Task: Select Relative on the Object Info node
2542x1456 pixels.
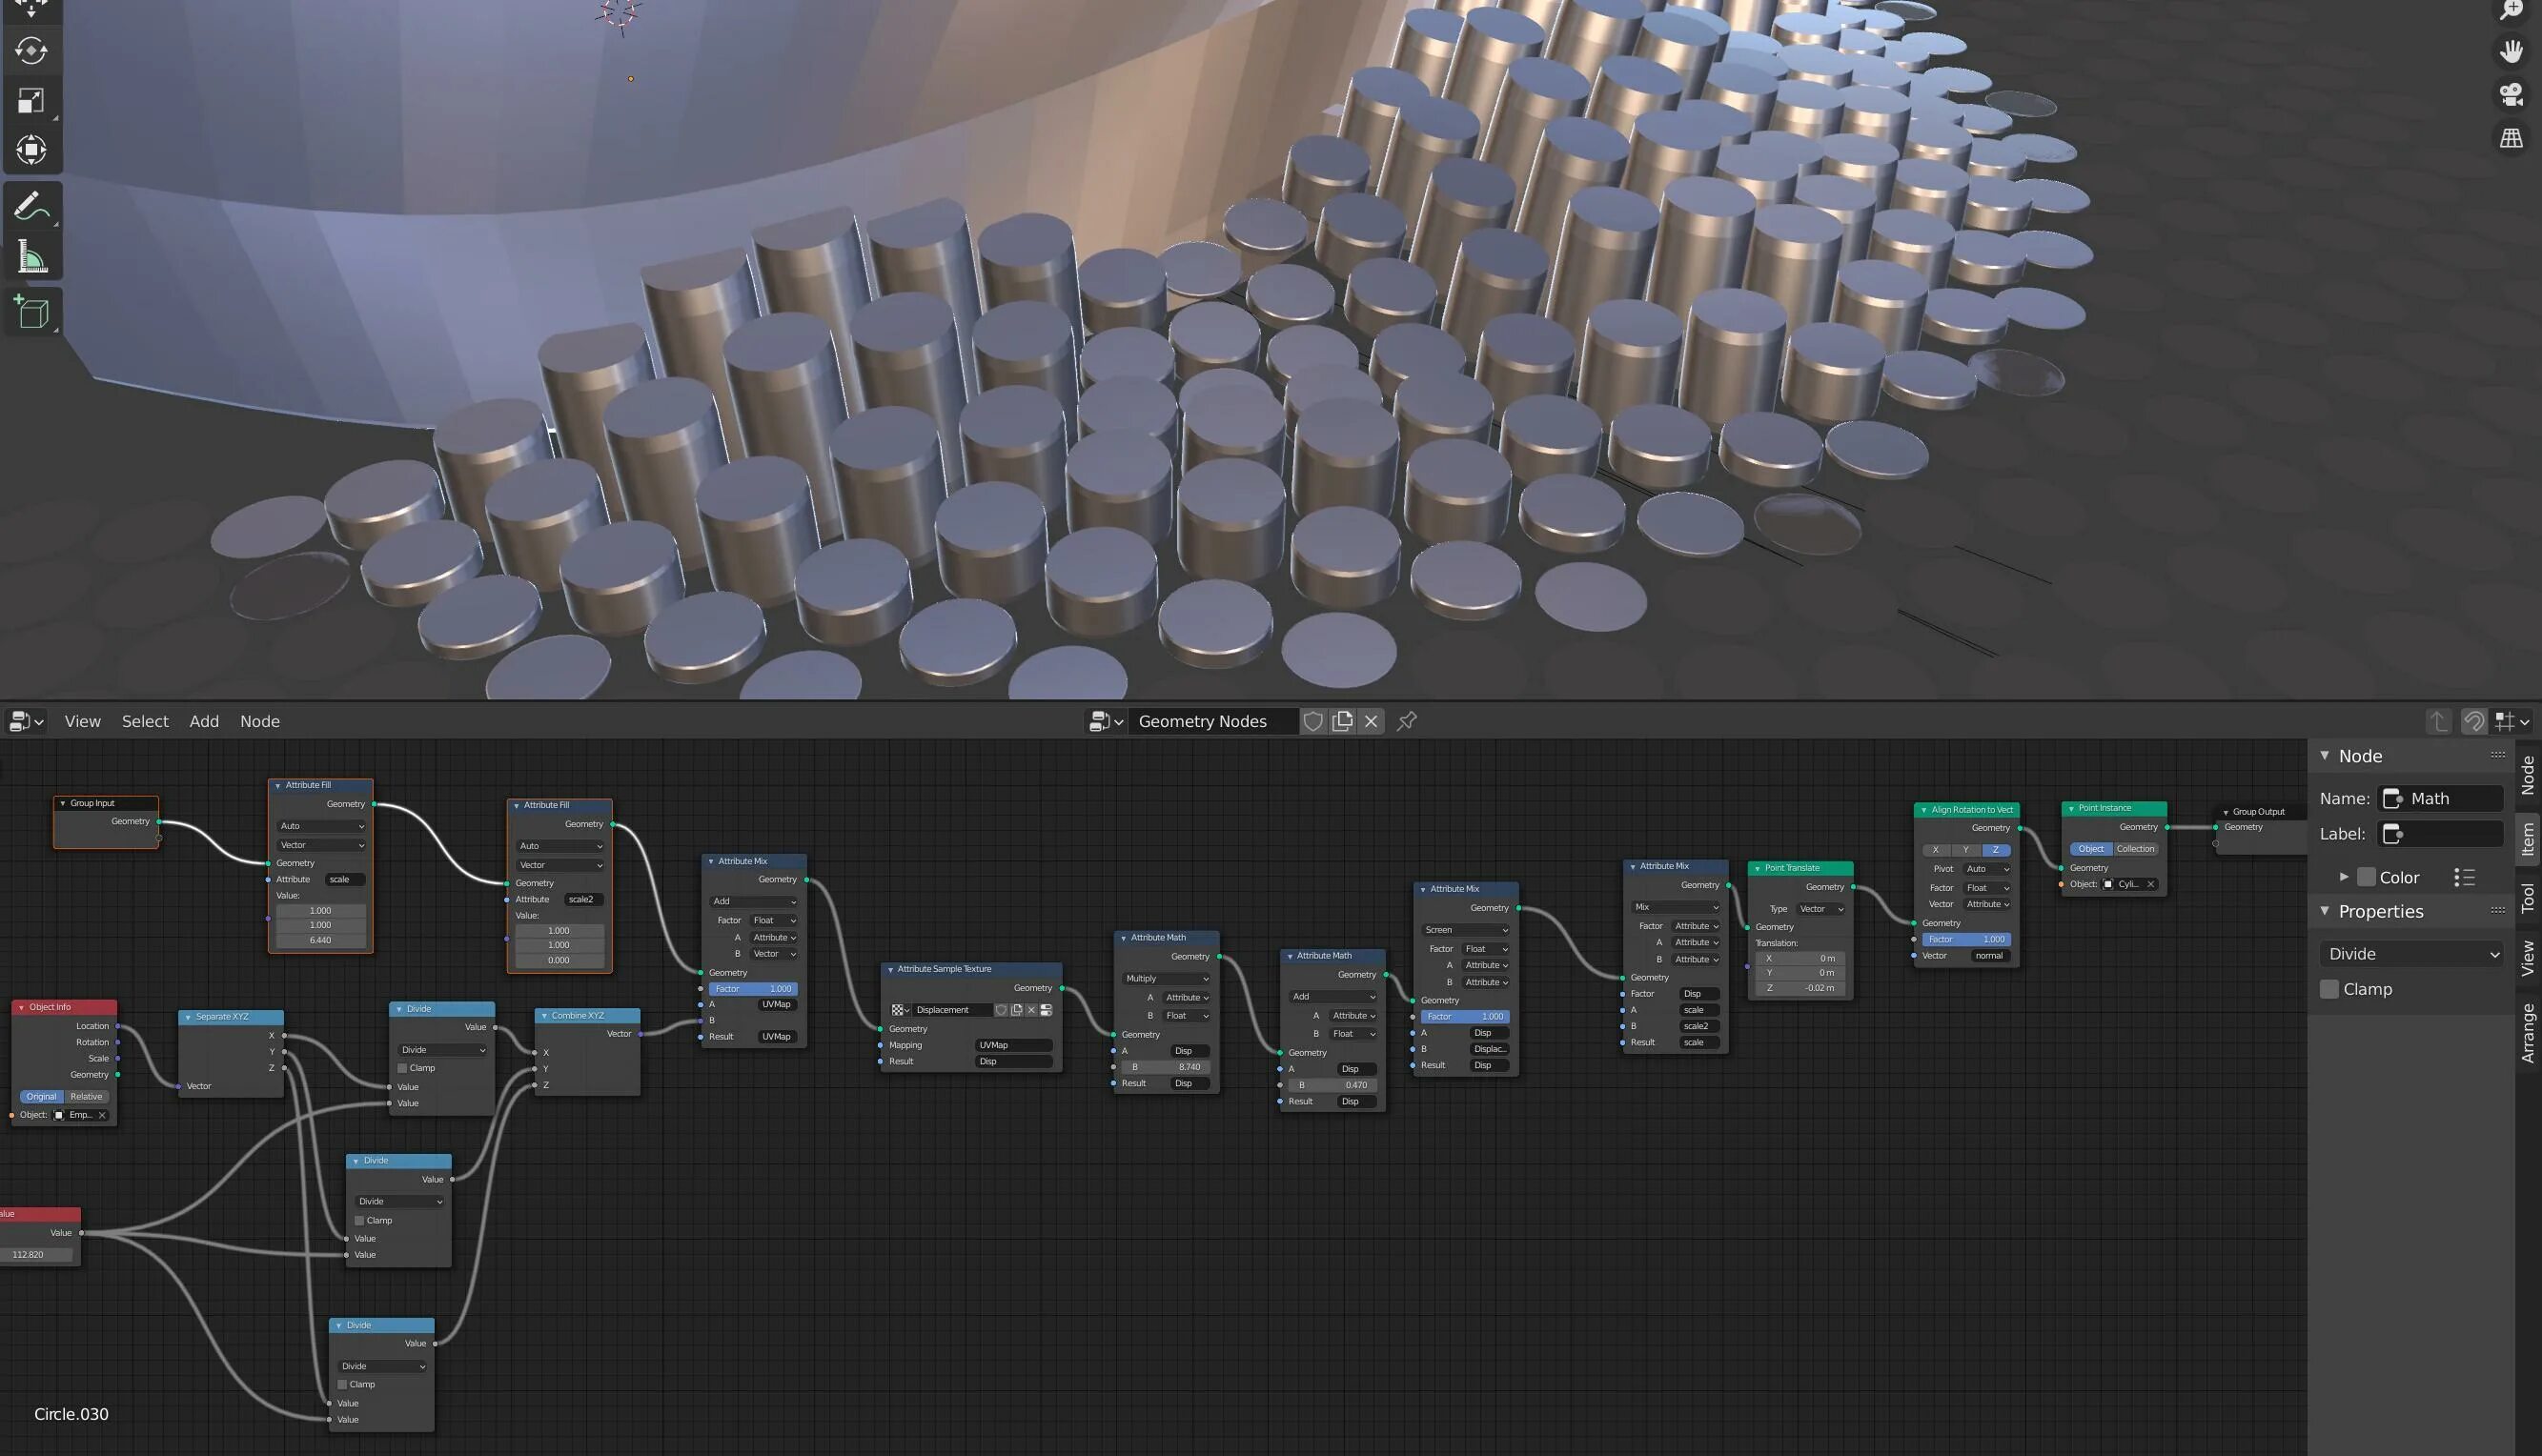Action: 86,1097
